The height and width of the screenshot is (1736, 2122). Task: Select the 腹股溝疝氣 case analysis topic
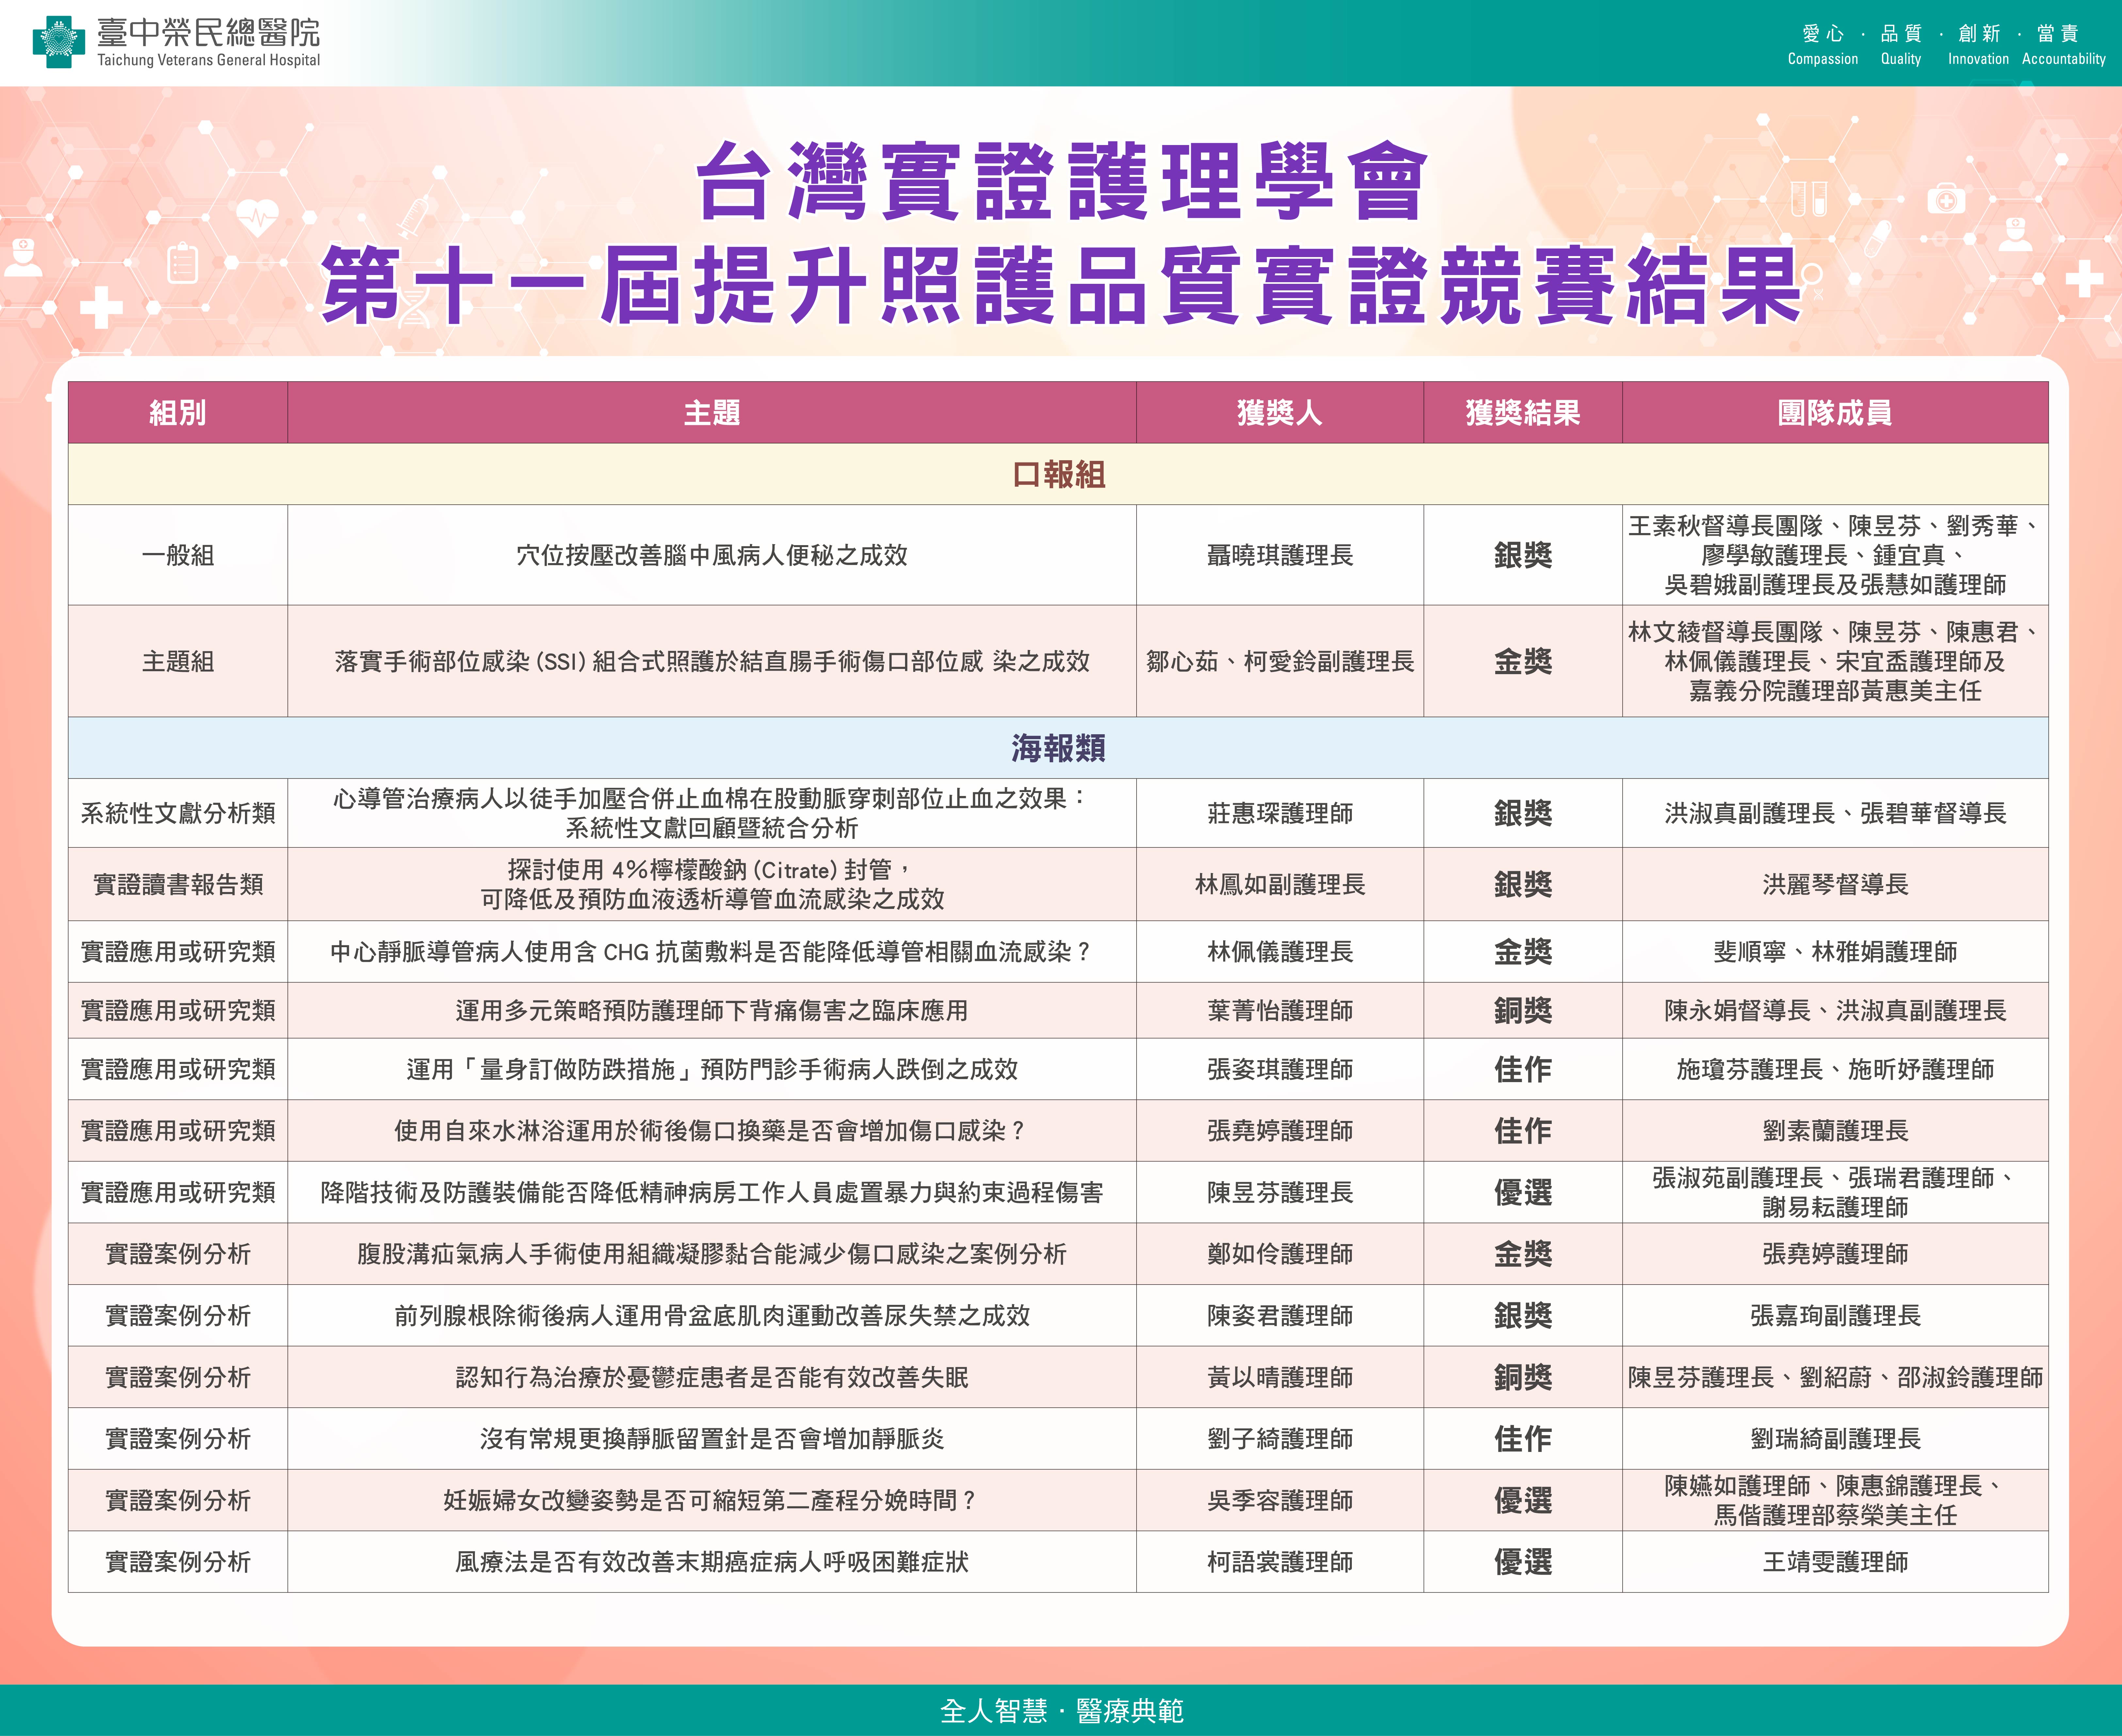tap(712, 1254)
